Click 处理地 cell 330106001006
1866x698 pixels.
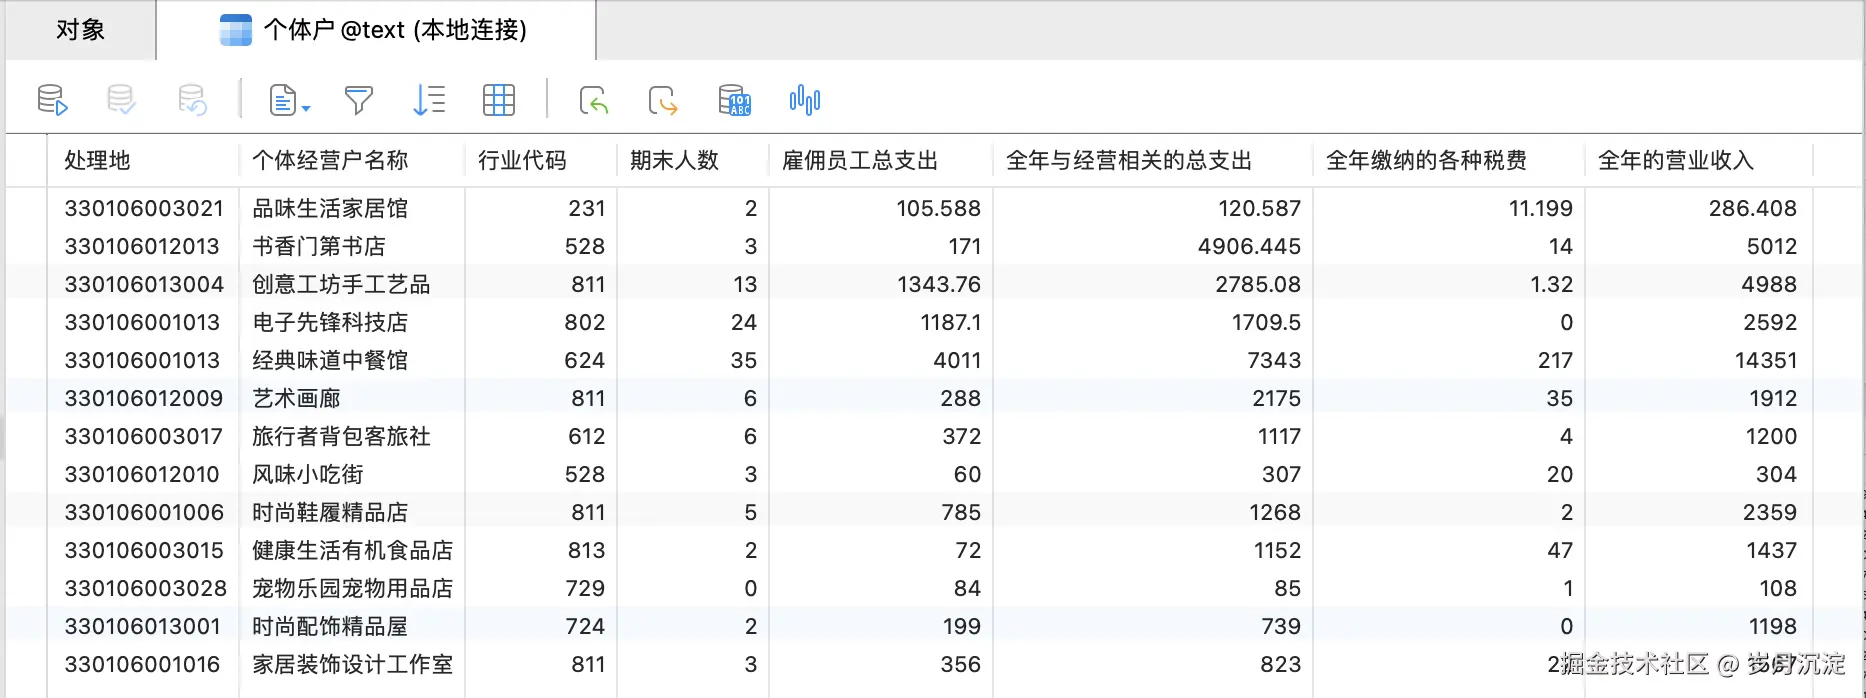pyautogui.click(x=144, y=512)
